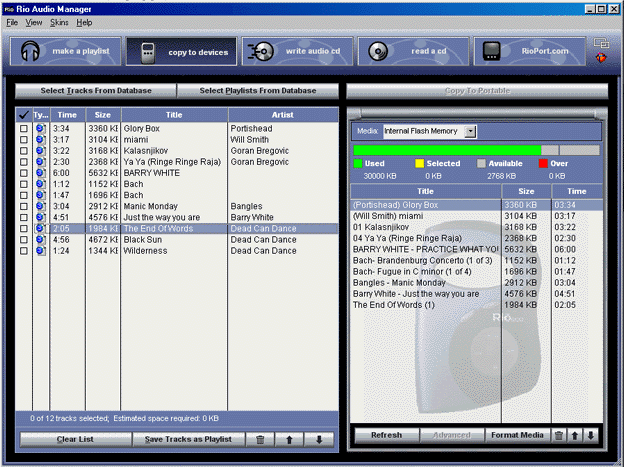Check the box for Manic Monday track

coord(24,206)
